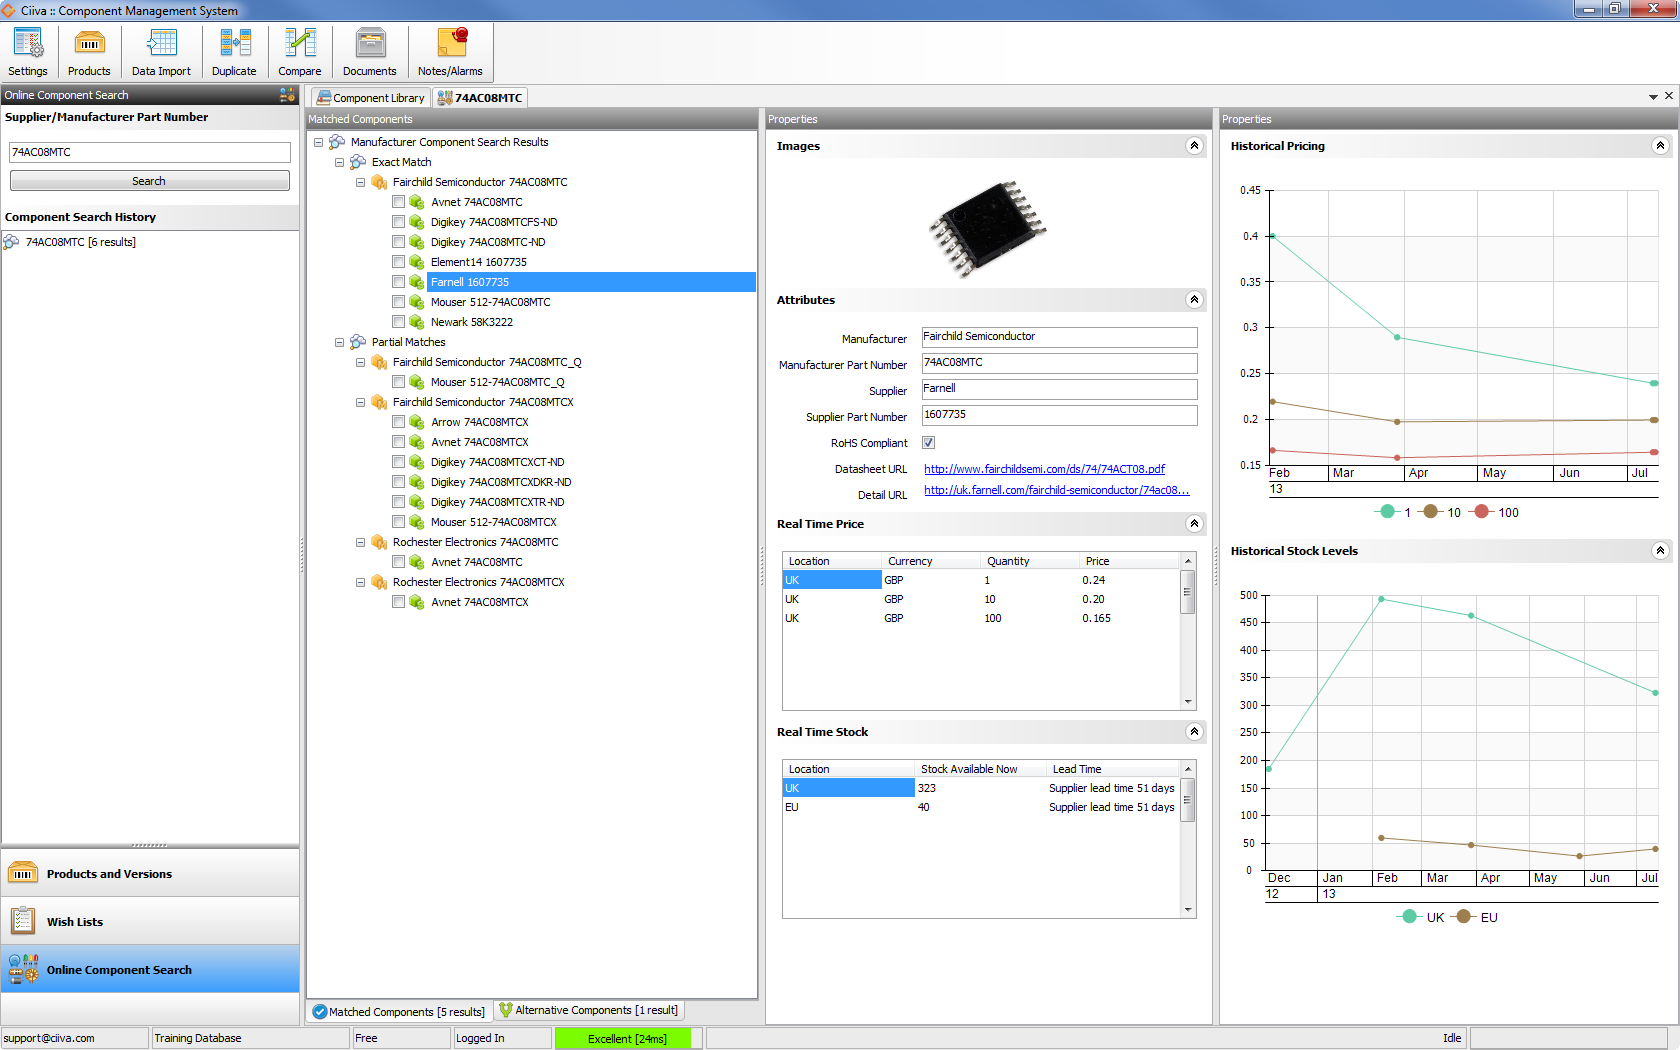Tick the Mouser 512-74AC08MTC checkbox
The image size is (1680, 1050).
point(399,302)
